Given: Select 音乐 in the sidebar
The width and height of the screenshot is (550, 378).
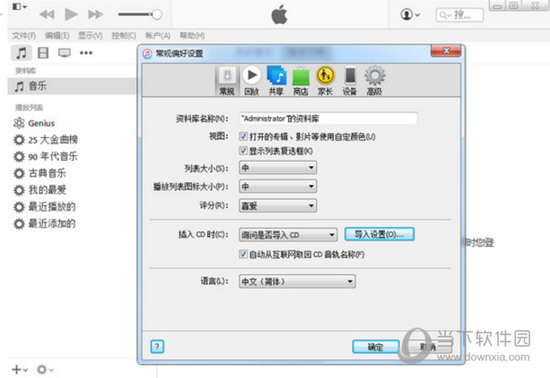Looking at the screenshot, I should [x=72, y=86].
